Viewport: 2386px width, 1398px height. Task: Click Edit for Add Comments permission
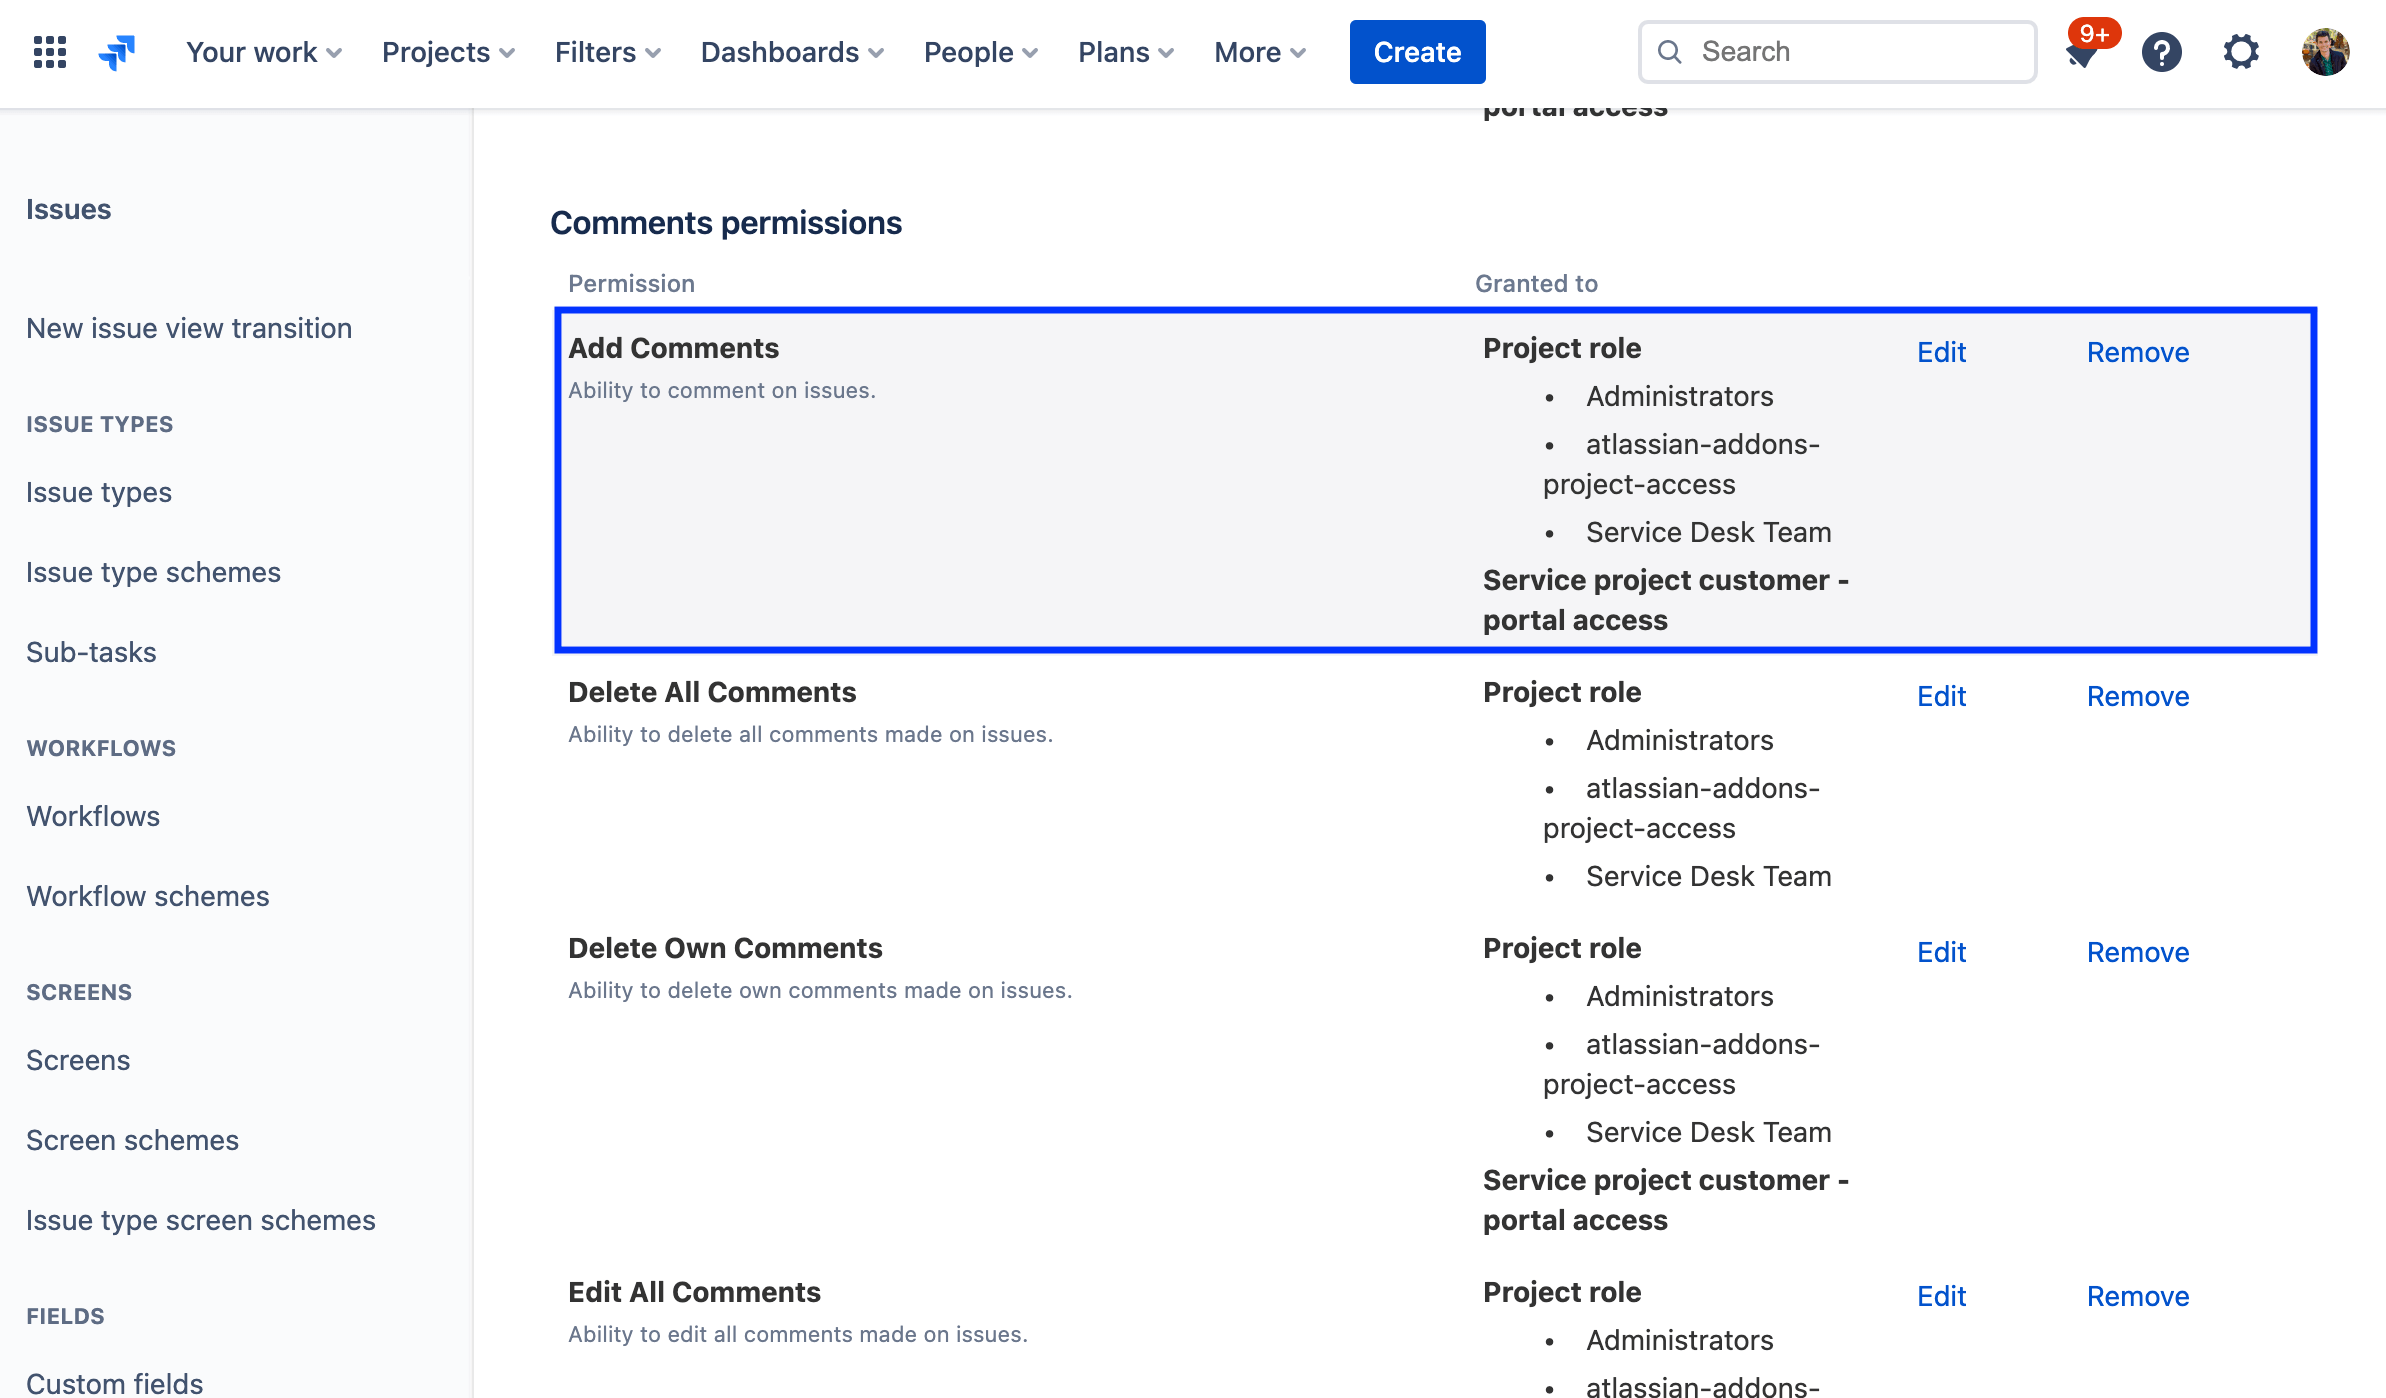(1942, 351)
